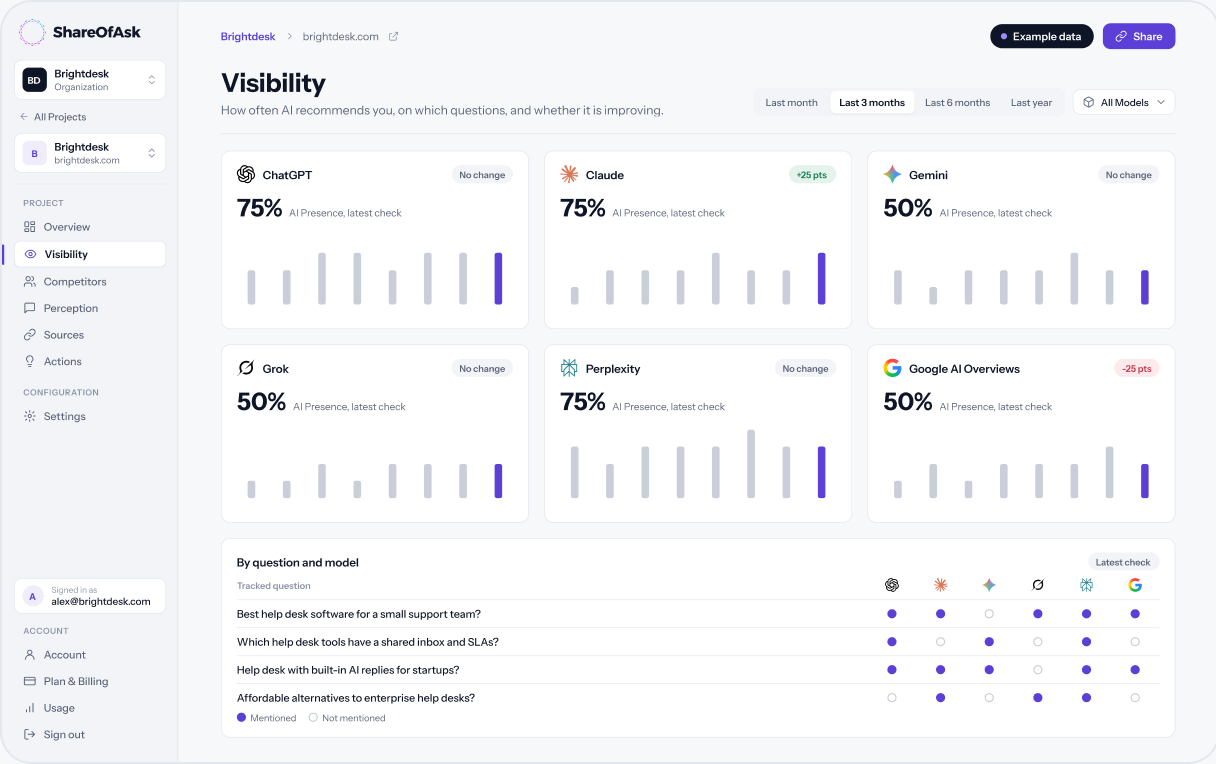
Task: Open brightdesk.com external link icon
Action: [x=393, y=37]
